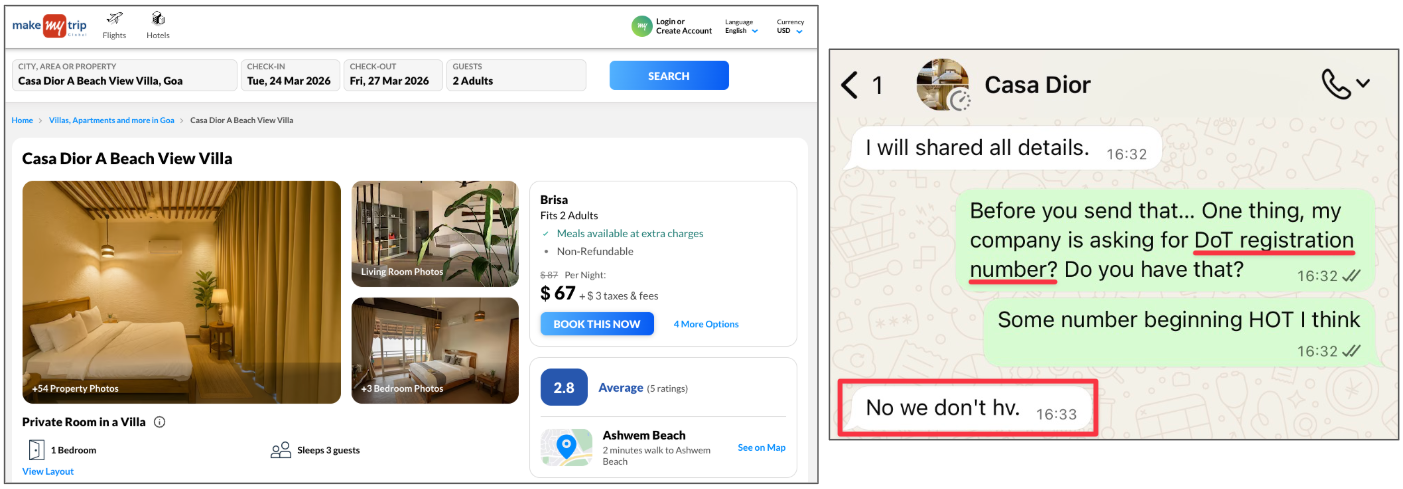Screen dimensions: 1403x489
Task: Open the Guests 2 Adults selector
Action: (x=516, y=75)
